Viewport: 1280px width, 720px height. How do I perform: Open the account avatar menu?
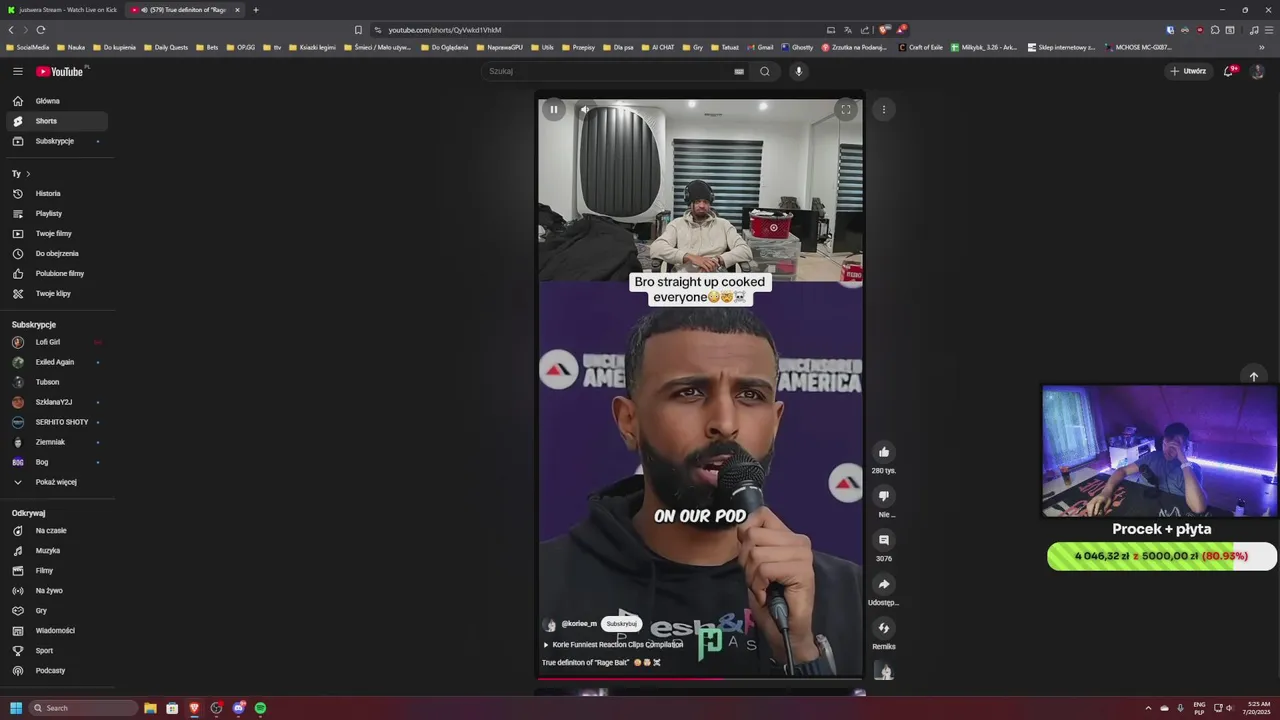click(x=1258, y=71)
